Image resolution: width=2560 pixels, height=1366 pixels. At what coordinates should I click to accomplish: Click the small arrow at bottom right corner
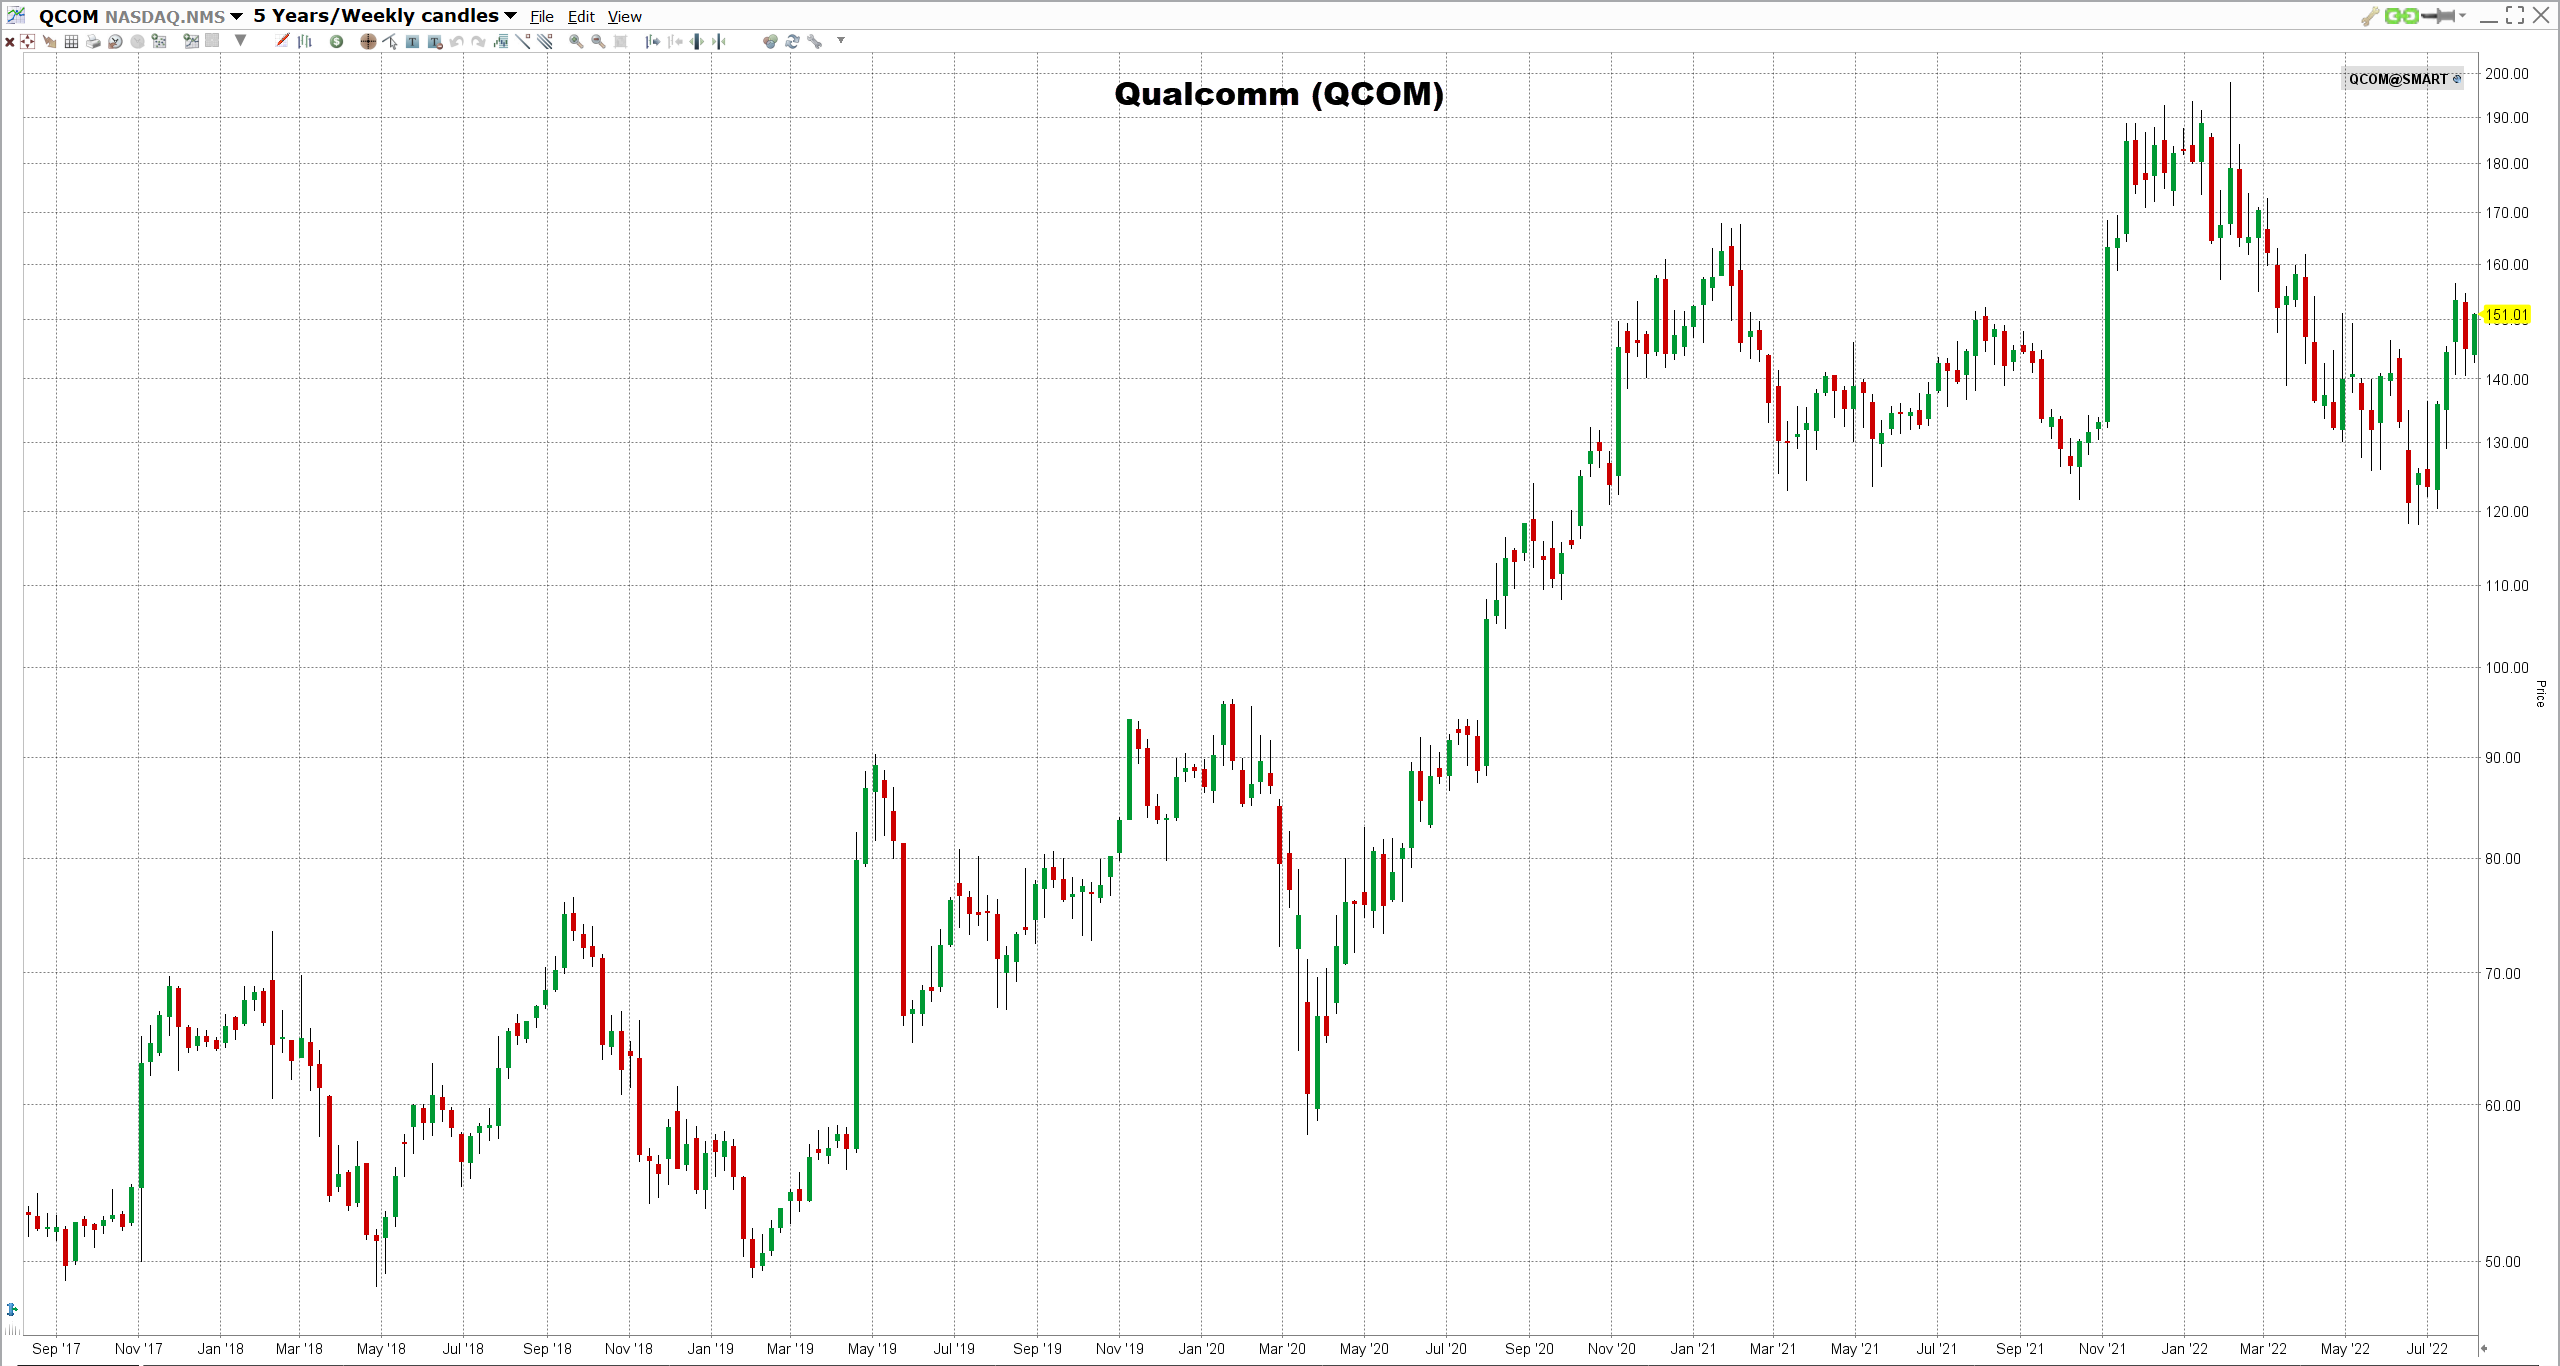(x=2483, y=1348)
